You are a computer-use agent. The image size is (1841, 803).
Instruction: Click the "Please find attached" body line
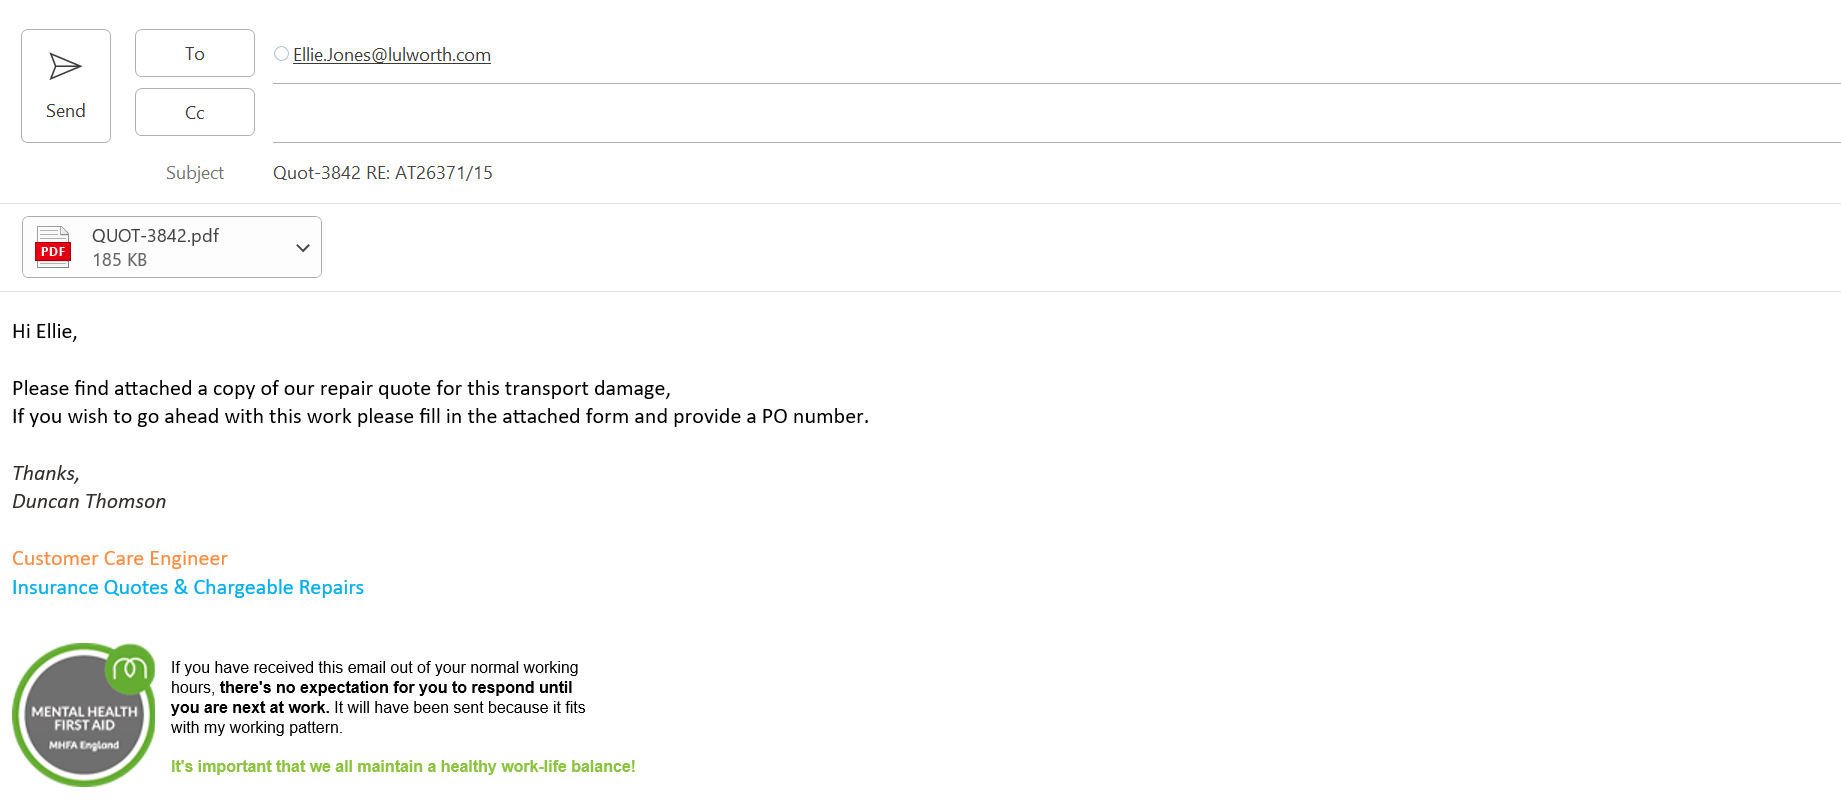tap(341, 389)
